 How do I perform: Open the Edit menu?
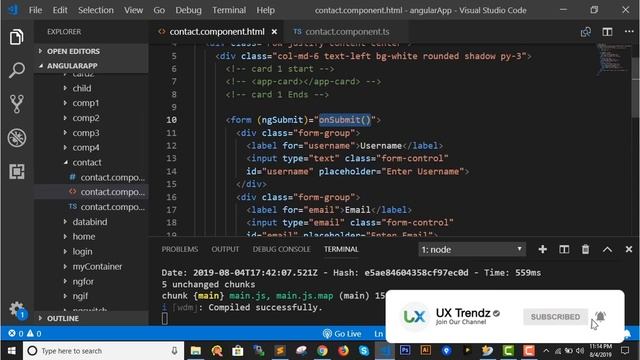(x=60, y=10)
